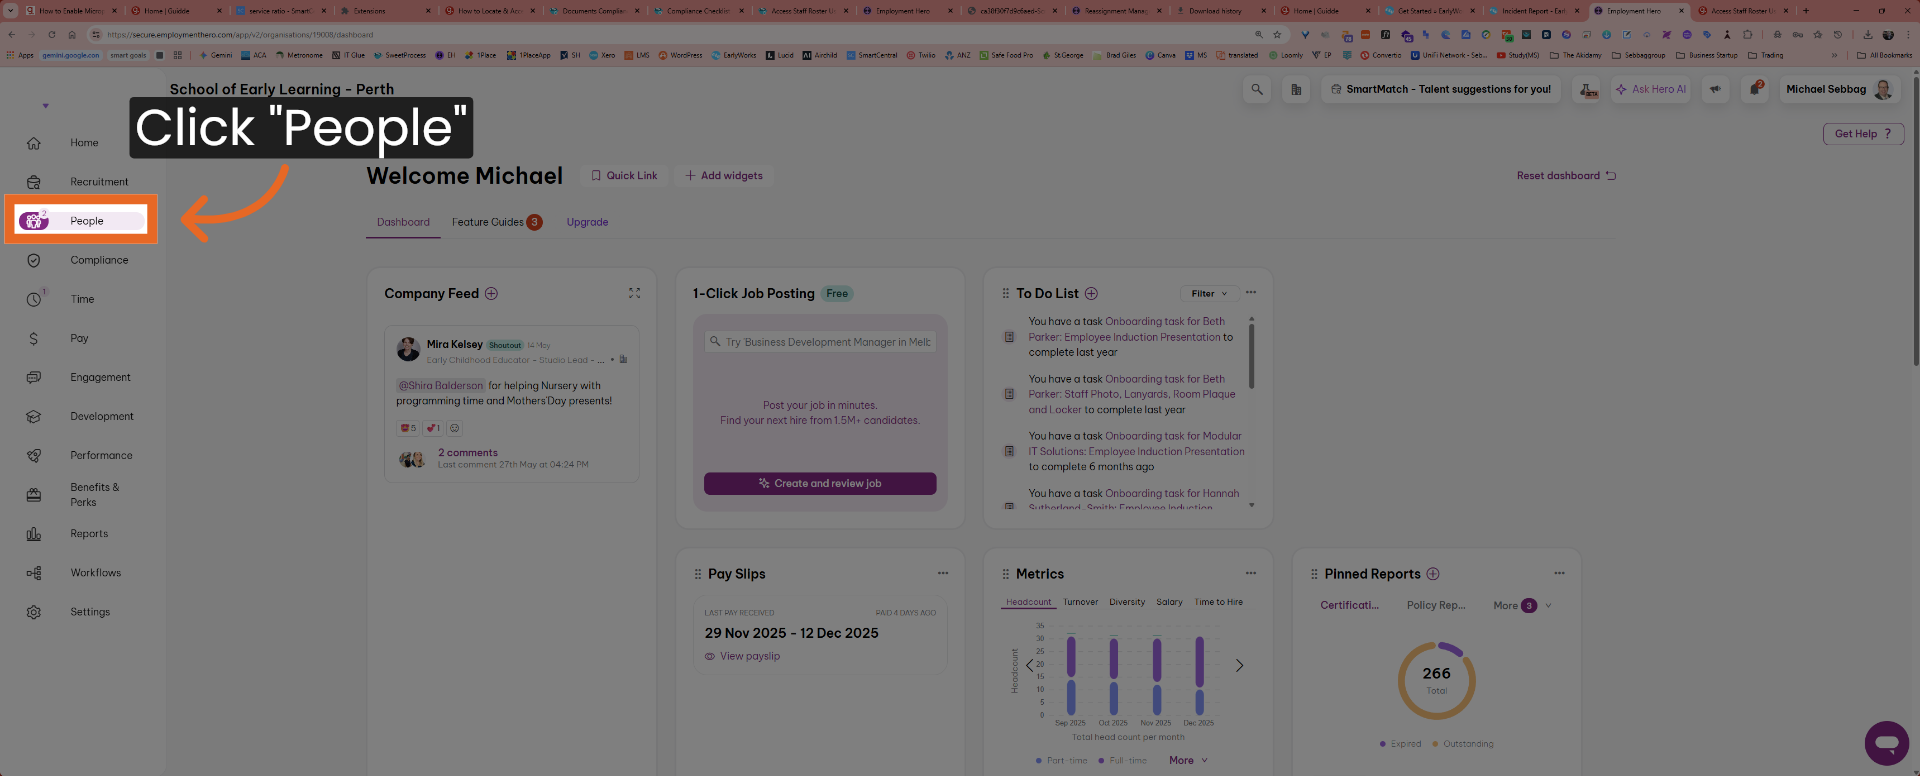Open the organisation building icon in header
Viewport: 1920px width, 776px height.
[1296, 90]
